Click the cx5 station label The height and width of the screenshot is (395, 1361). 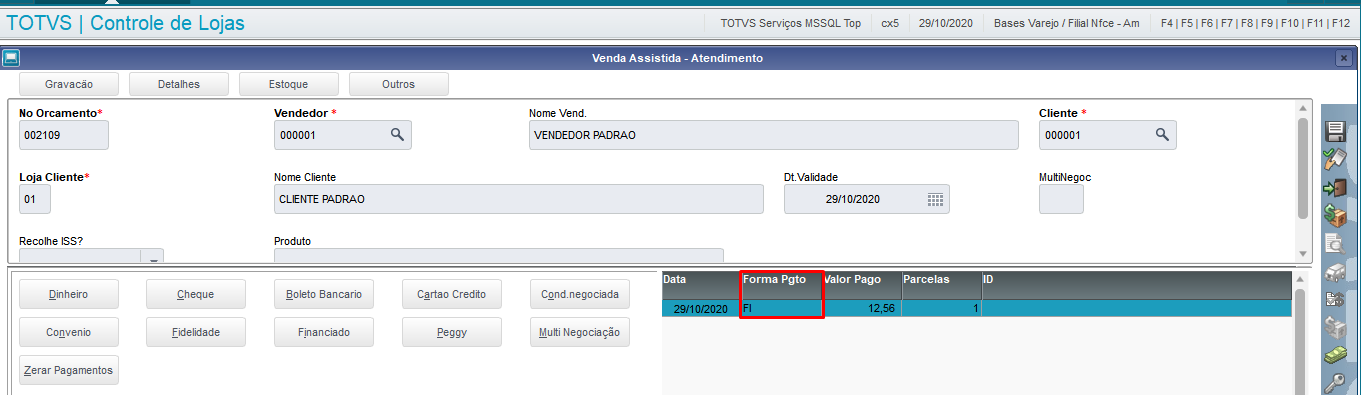[x=890, y=23]
